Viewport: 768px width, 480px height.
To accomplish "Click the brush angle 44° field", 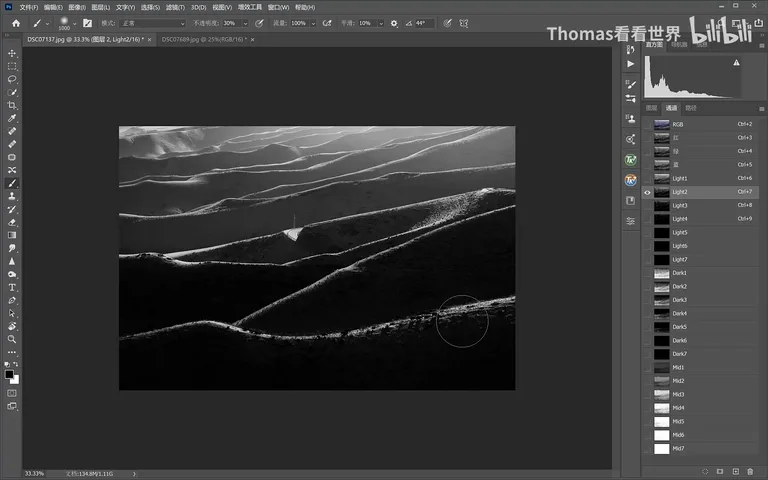I will click(x=424, y=23).
